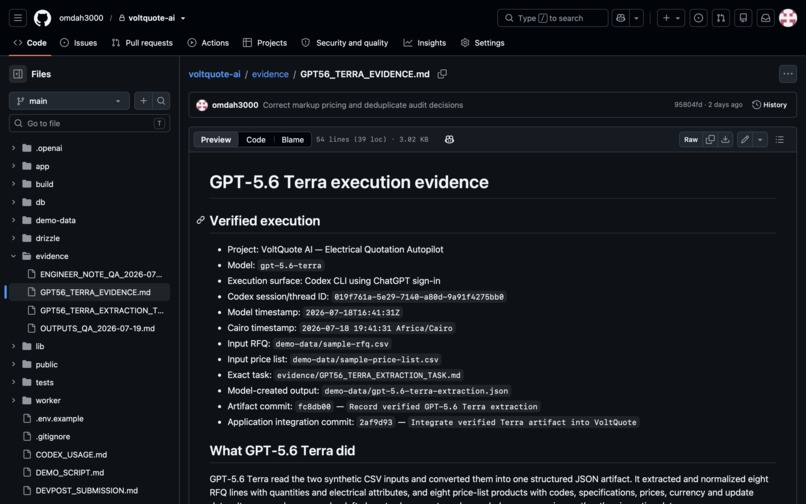Open DEVPOST_SUBMISSION.md file
Viewport: 806px width, 504px height.
(x=86, y=491)
